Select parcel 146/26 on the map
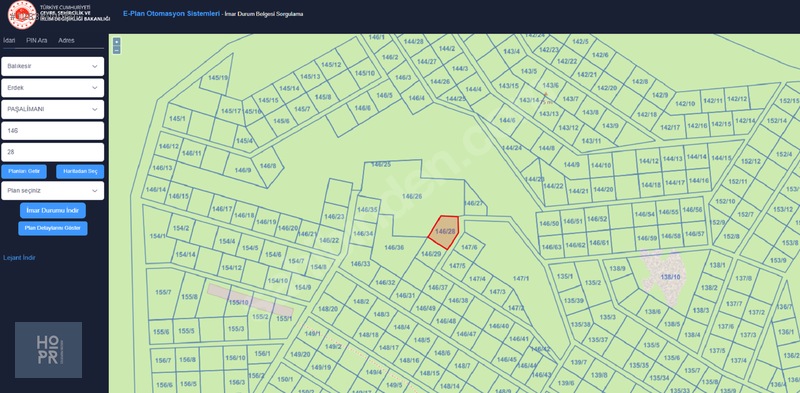Screen dimensions: 800x393 tap(412, 196)
